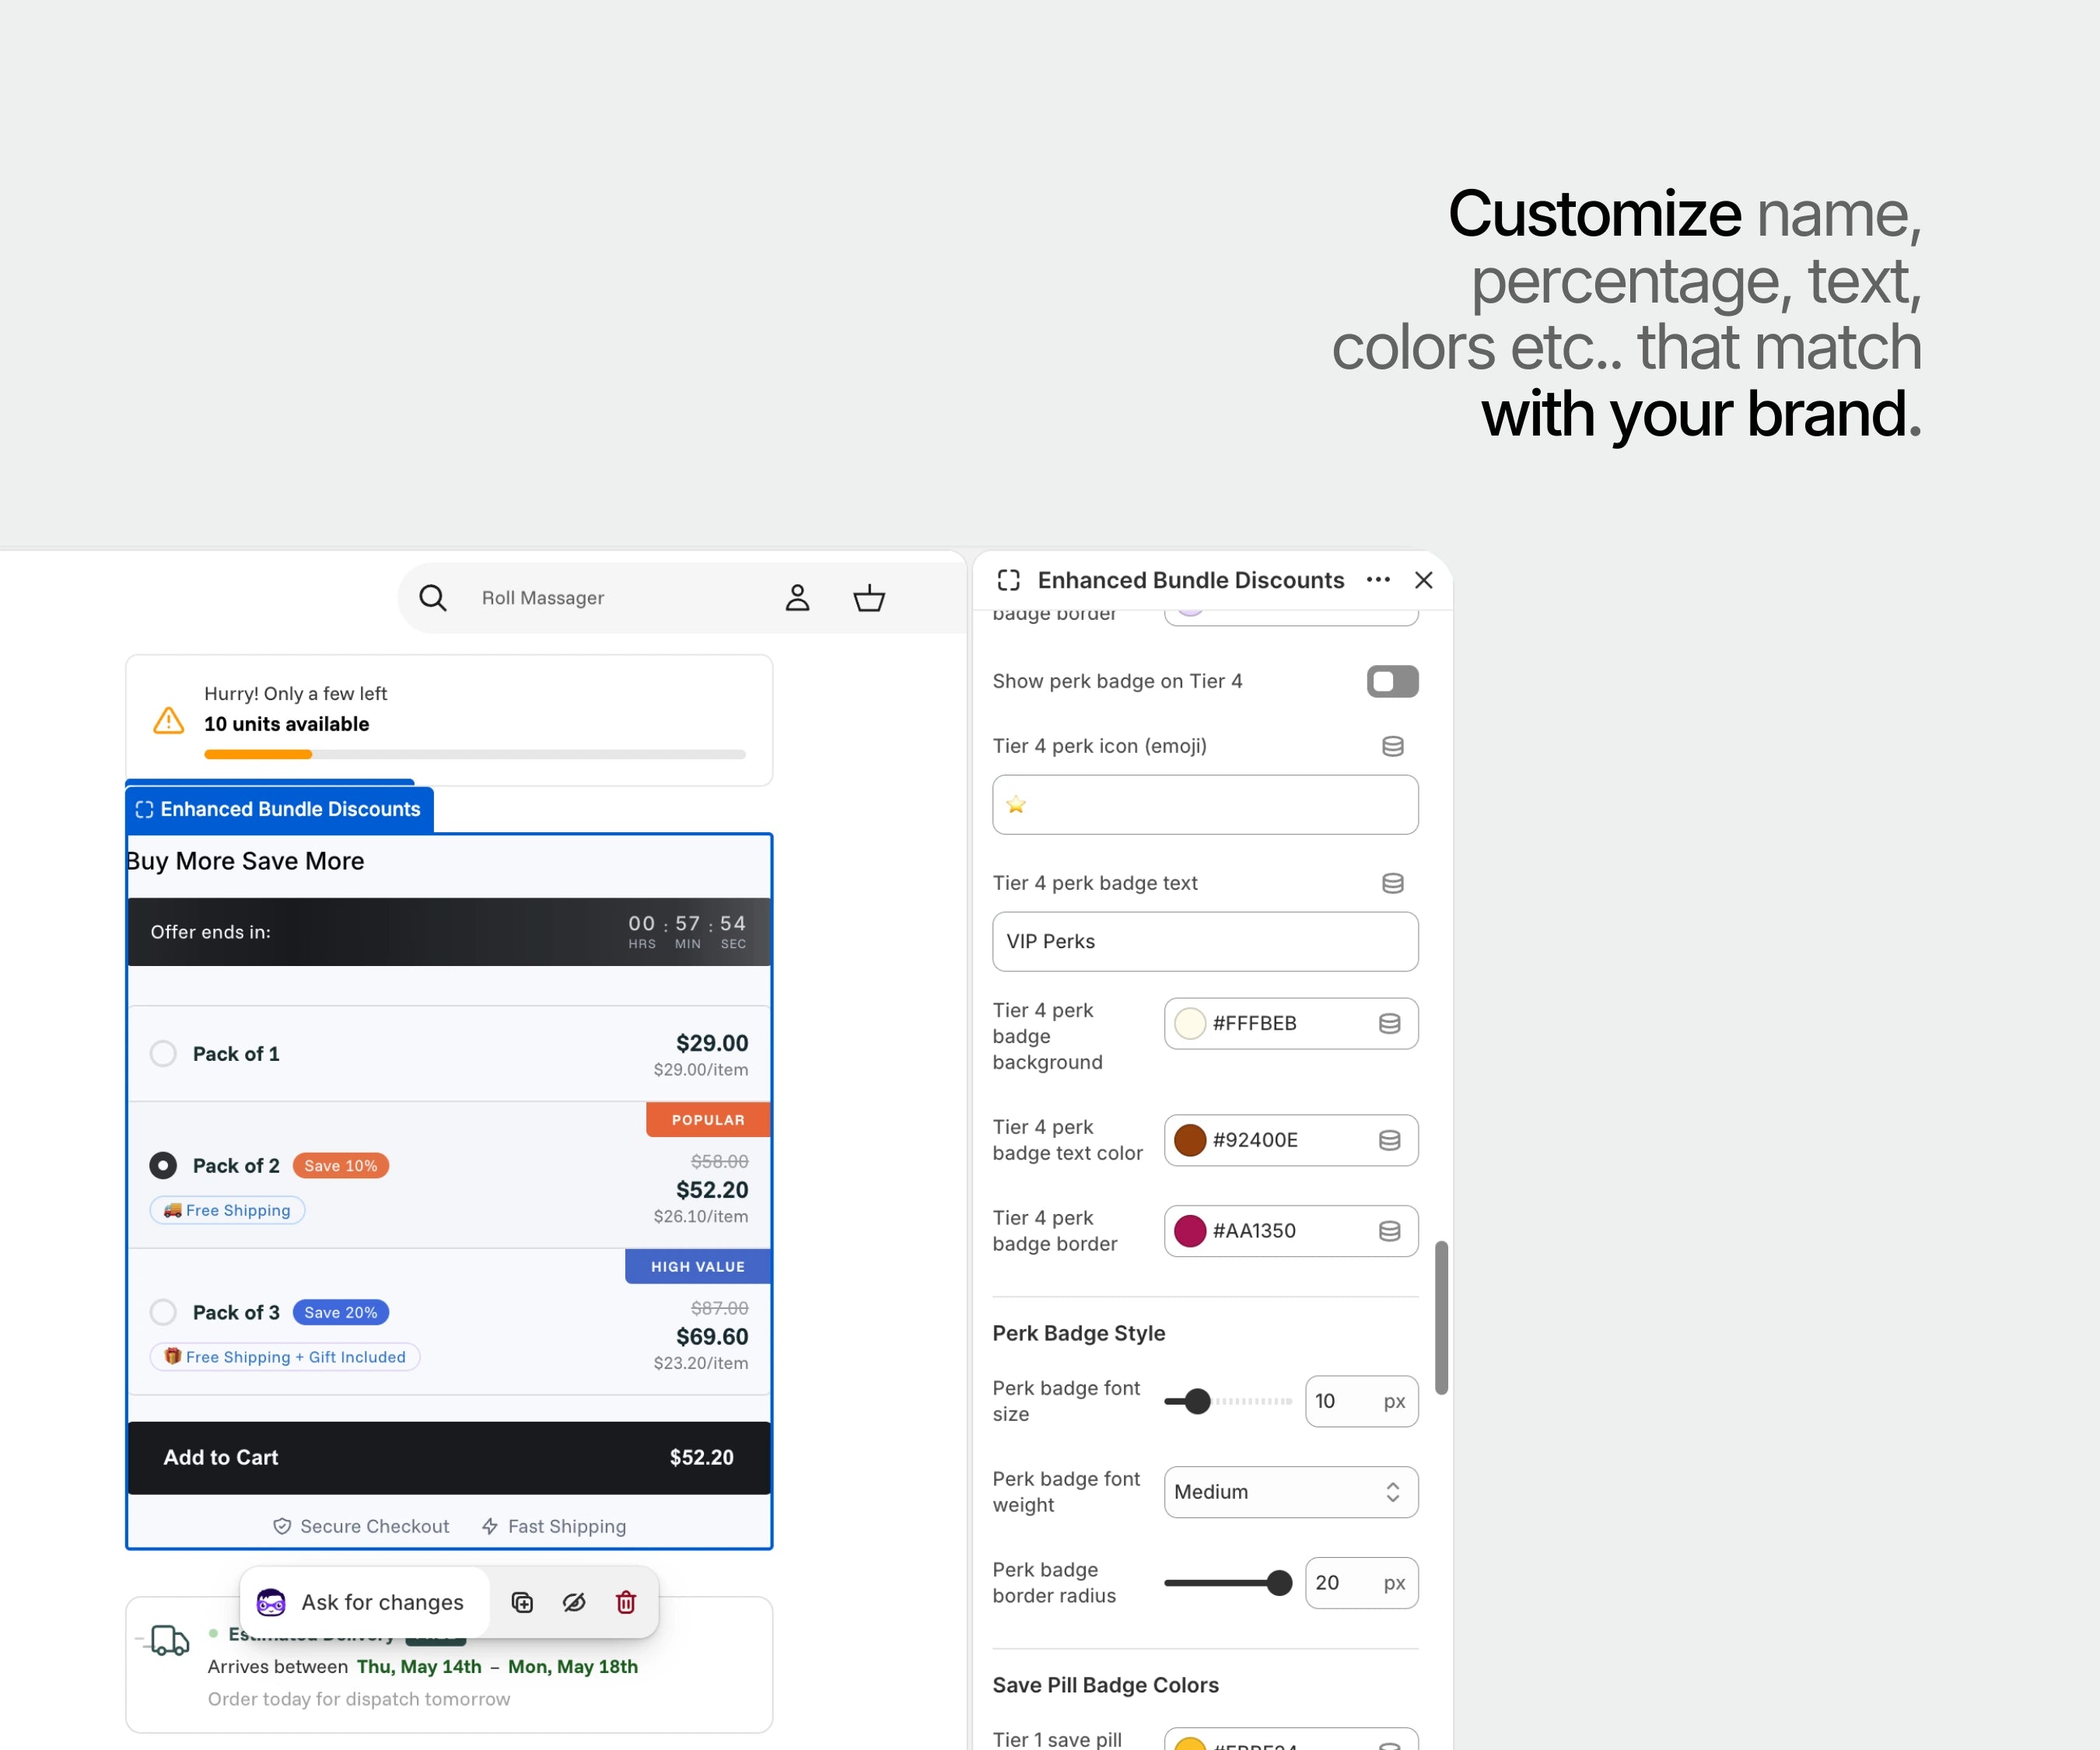Click database icon in #FFFBEB color field

coord(1389,1023)
